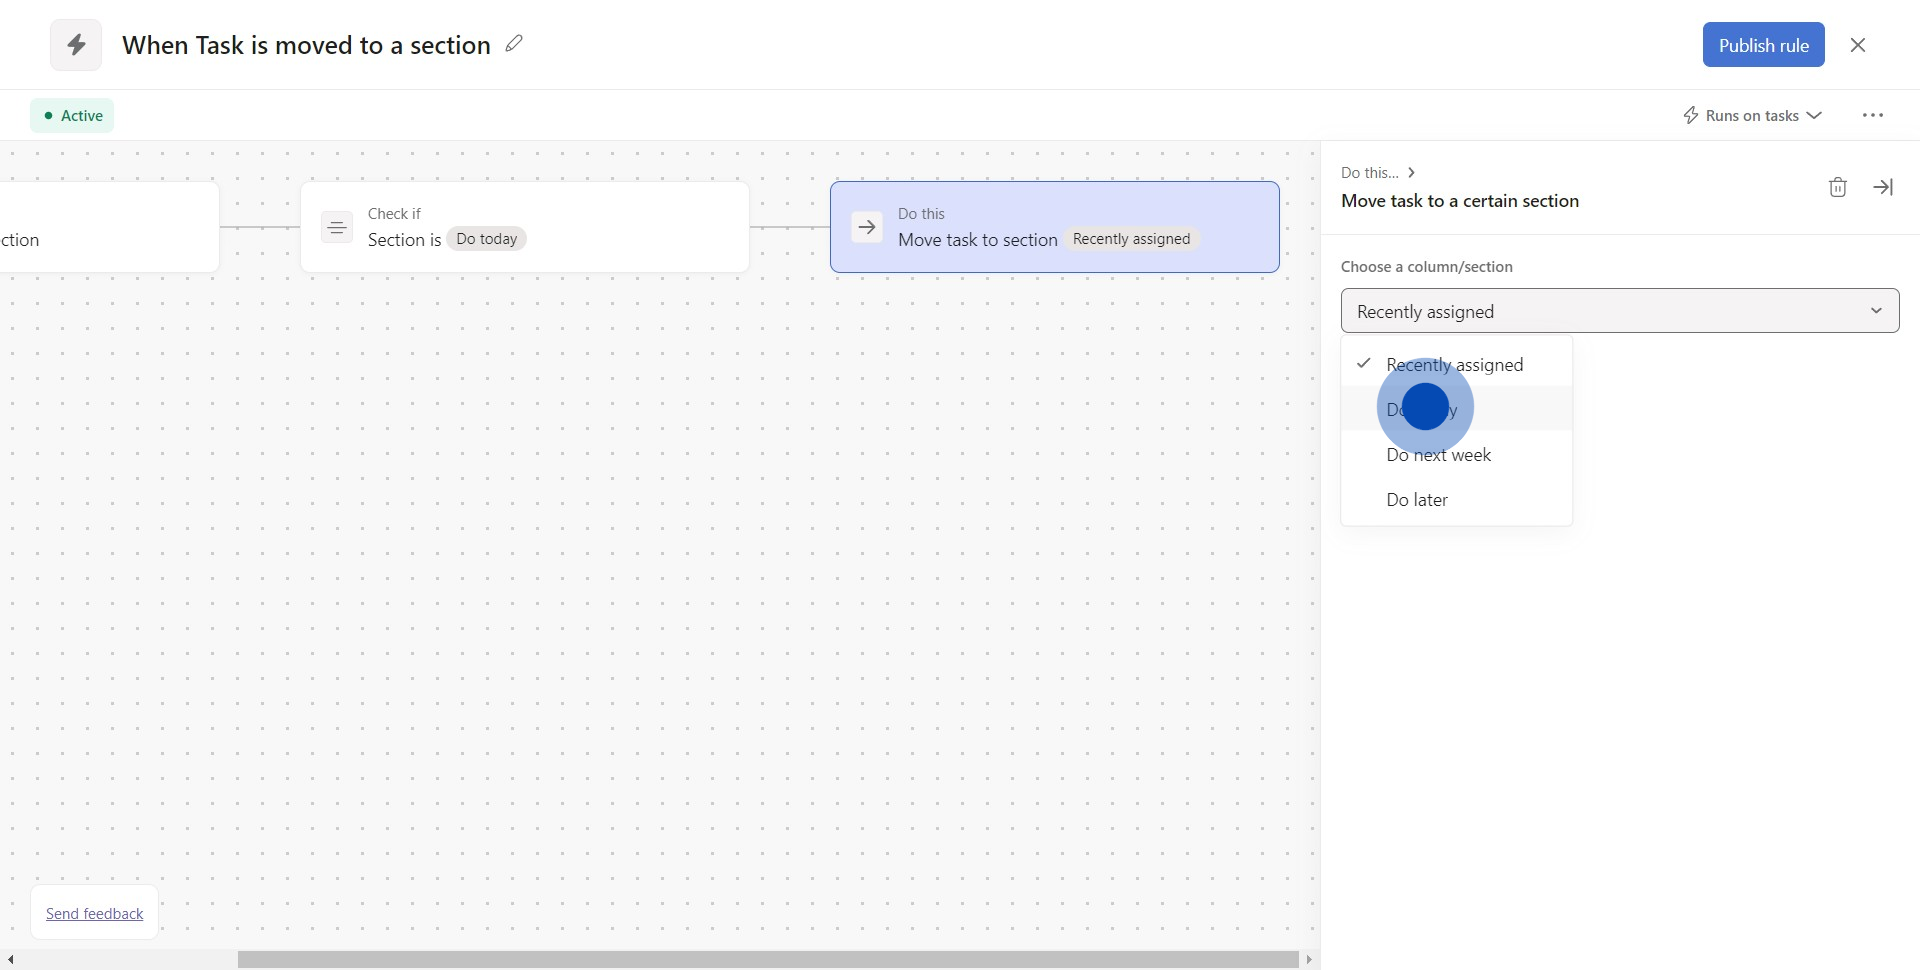The width and height of the screenshot is (1920, 970).
Task: Click the pencil icon to rename rule
Action: [514, 43]
